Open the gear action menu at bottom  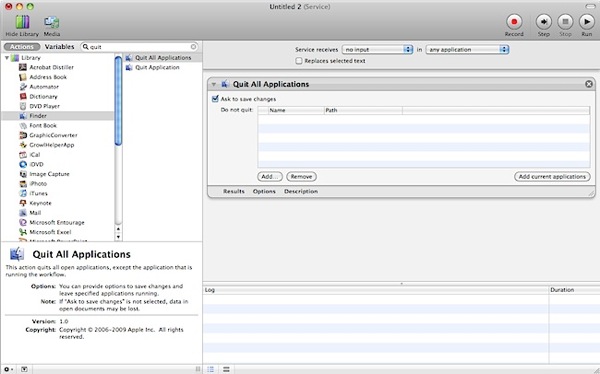(8, 369)
